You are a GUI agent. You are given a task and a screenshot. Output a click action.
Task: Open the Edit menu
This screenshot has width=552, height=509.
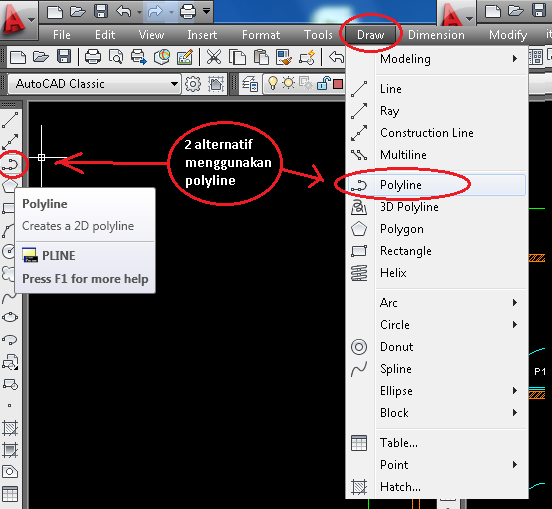105,35
